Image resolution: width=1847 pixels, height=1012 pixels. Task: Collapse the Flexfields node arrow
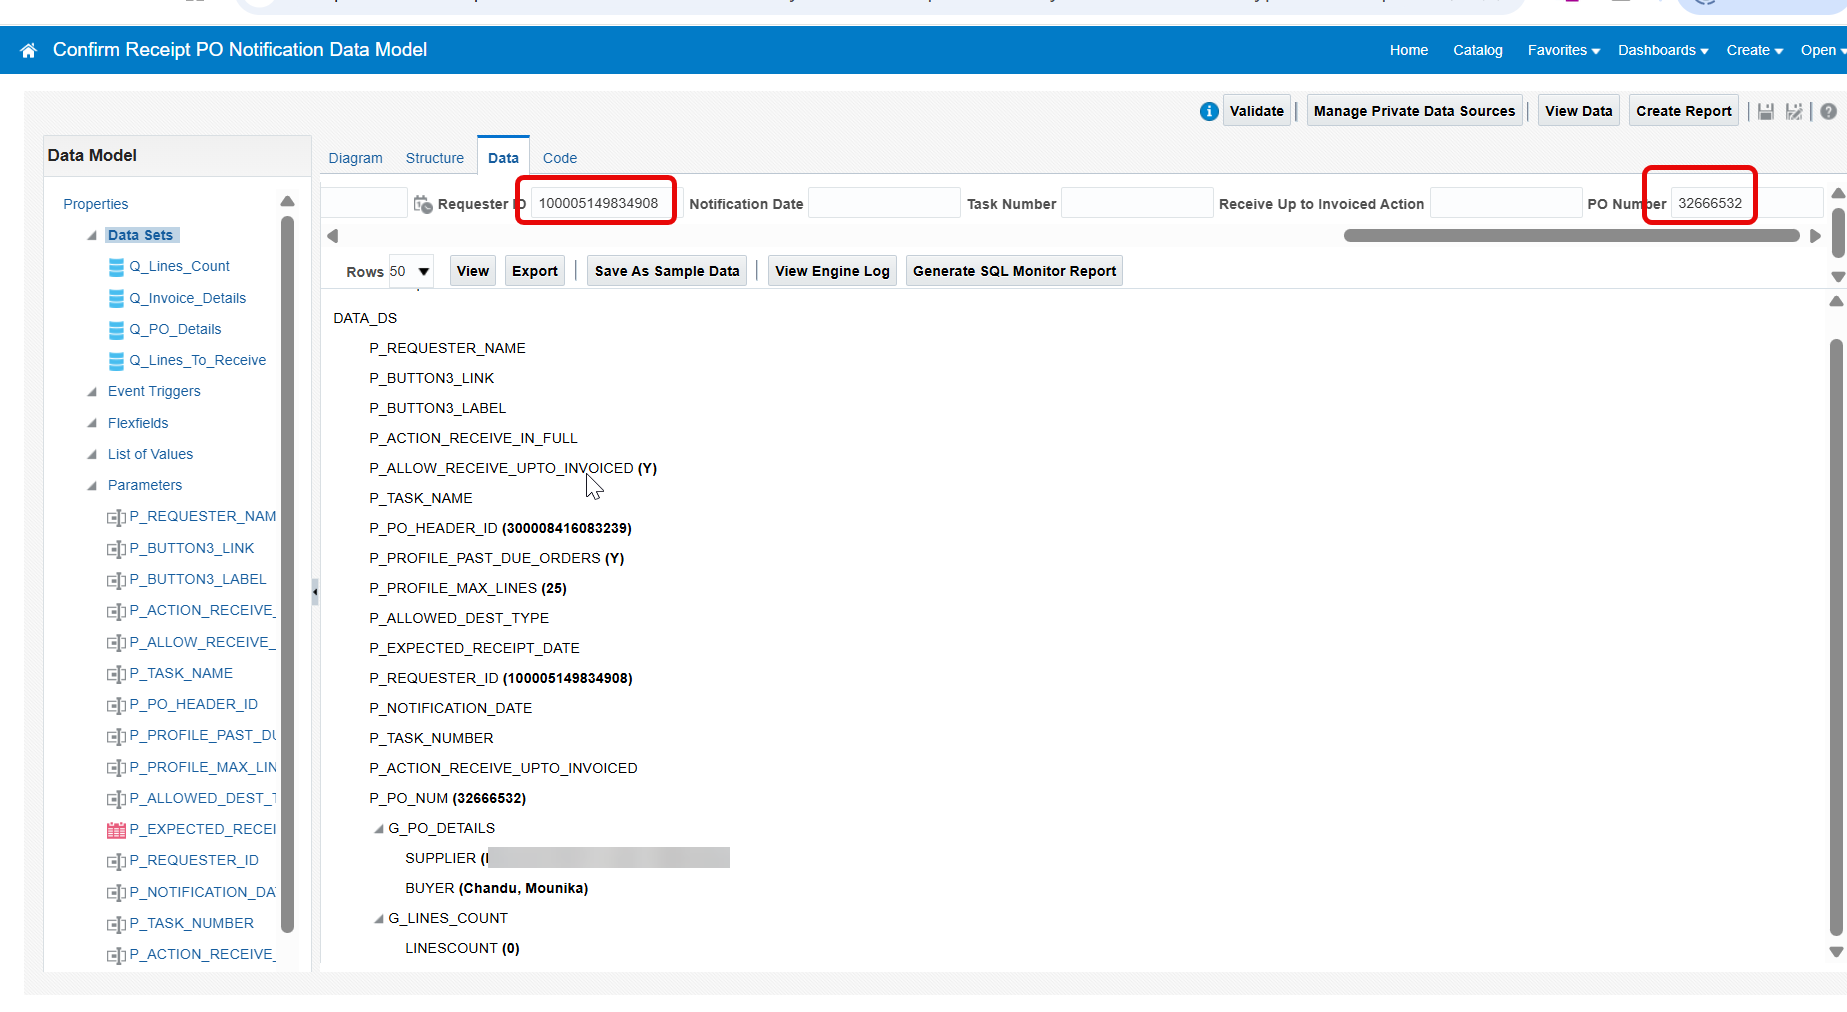(x=92, y=424)
